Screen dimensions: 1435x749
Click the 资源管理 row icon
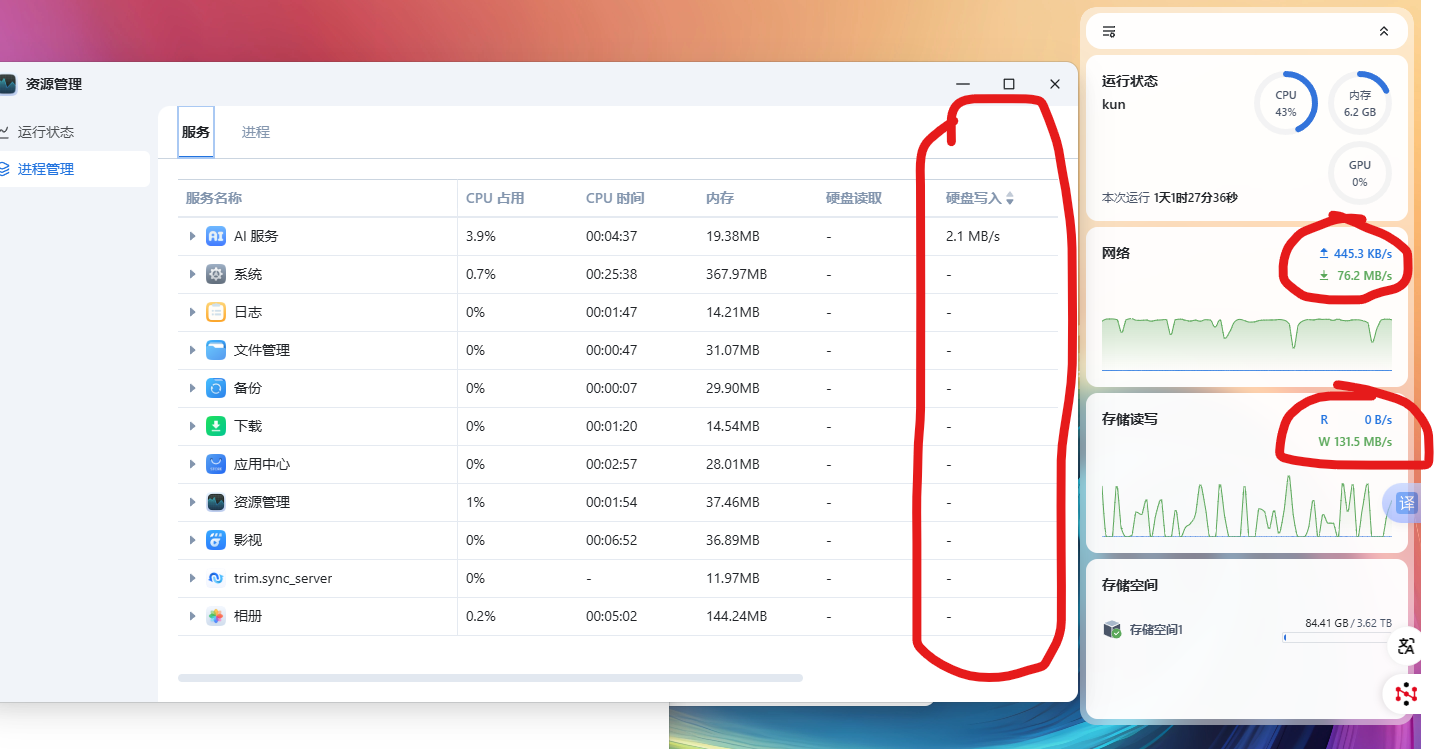click(x=216, y=502)
